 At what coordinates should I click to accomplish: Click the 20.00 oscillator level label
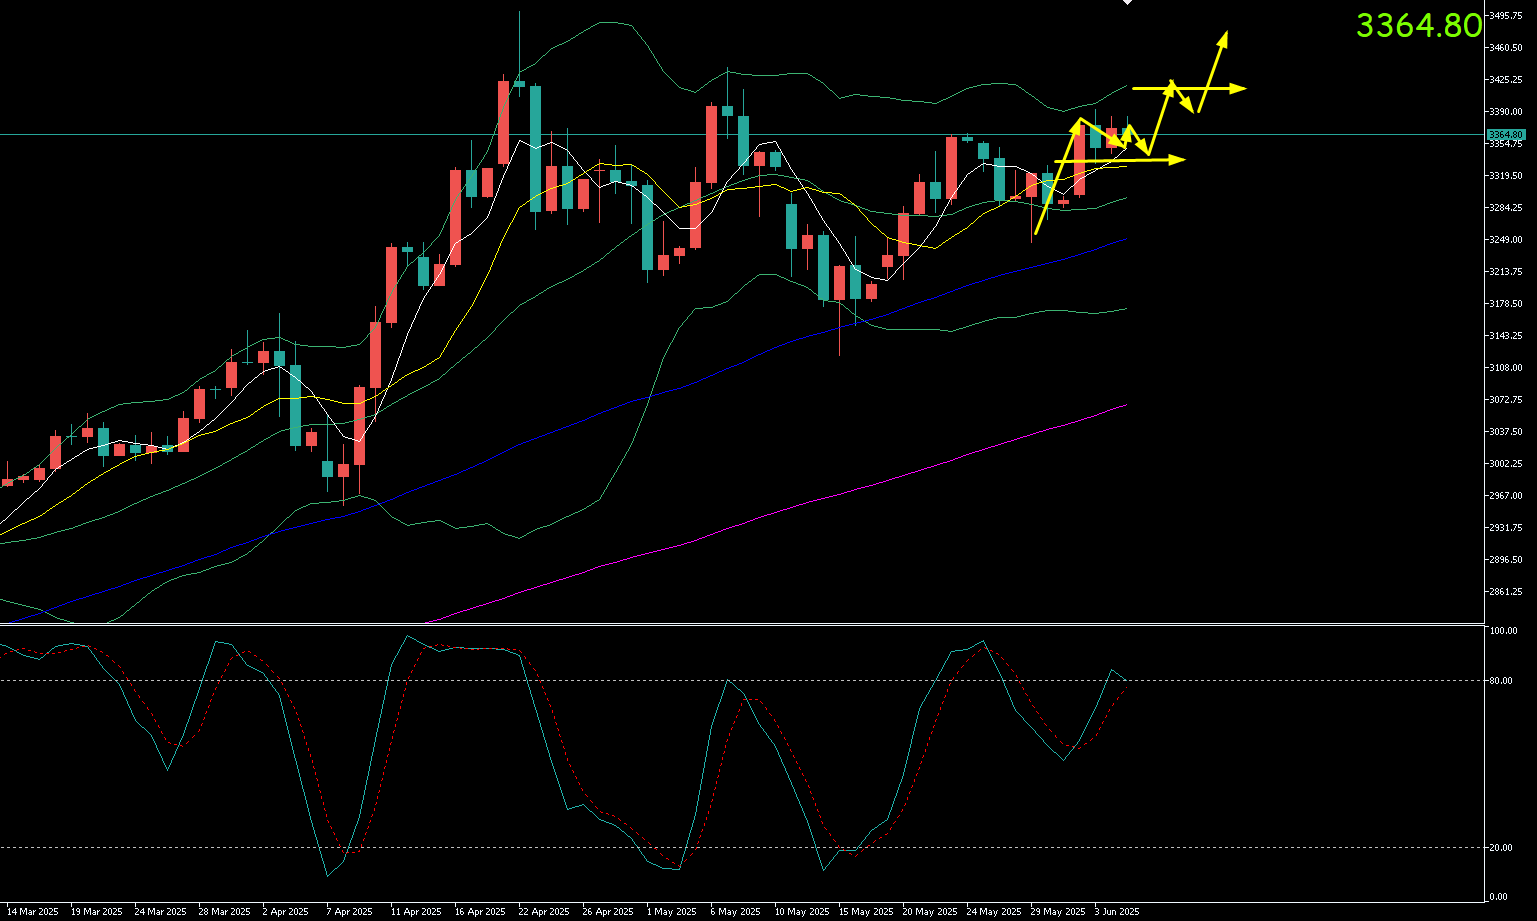click(1502, 848)
